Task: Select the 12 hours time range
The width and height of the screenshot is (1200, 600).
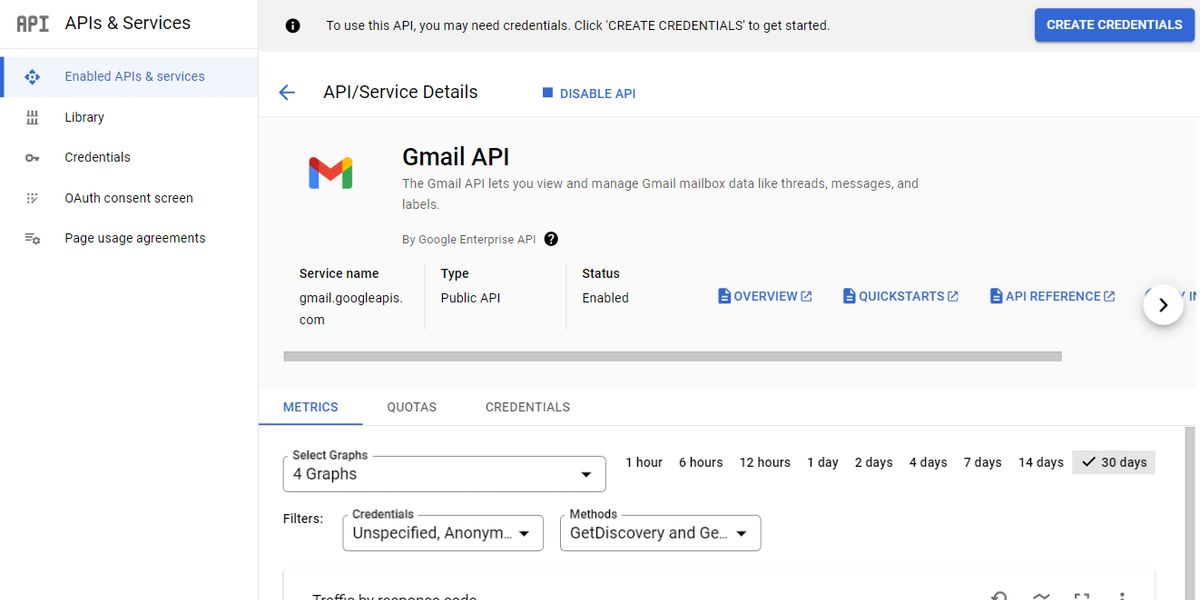Action: click(765, 462)
